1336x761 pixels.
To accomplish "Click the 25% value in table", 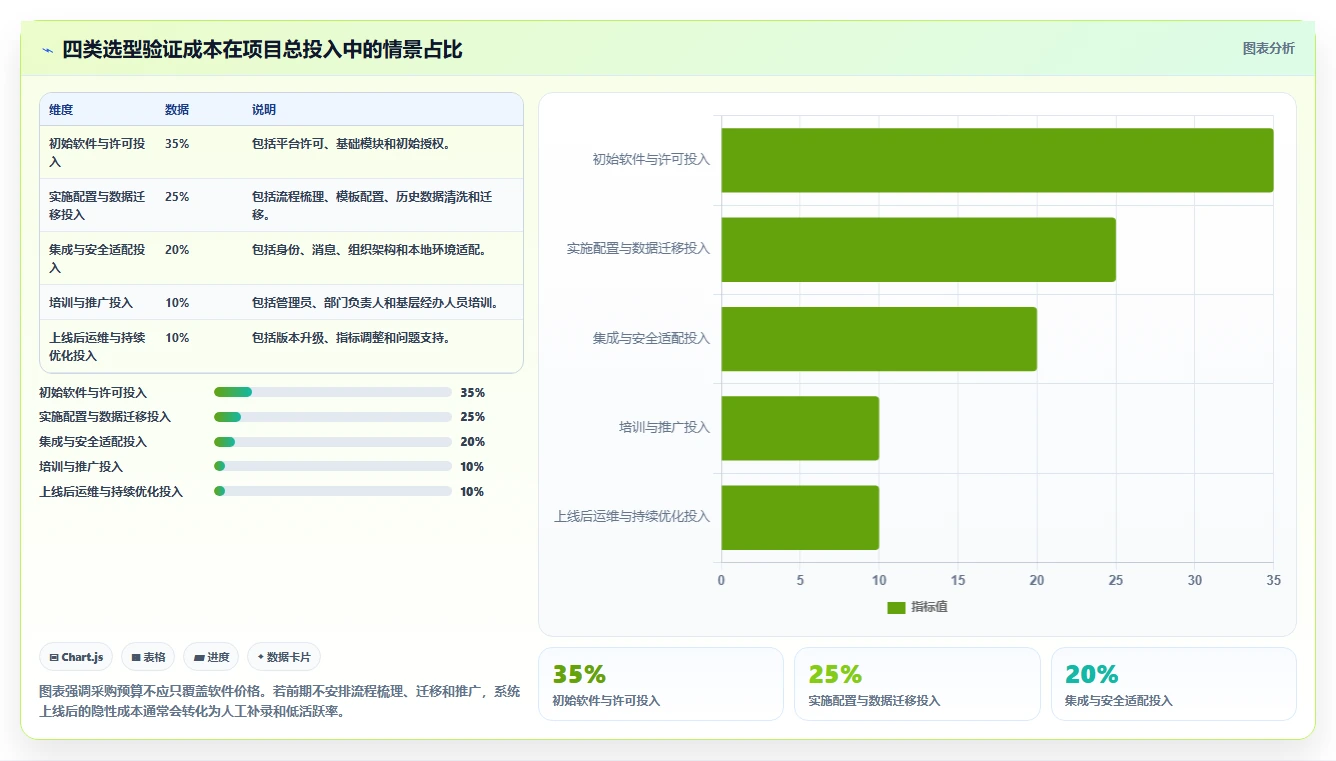I will point(177,196).
